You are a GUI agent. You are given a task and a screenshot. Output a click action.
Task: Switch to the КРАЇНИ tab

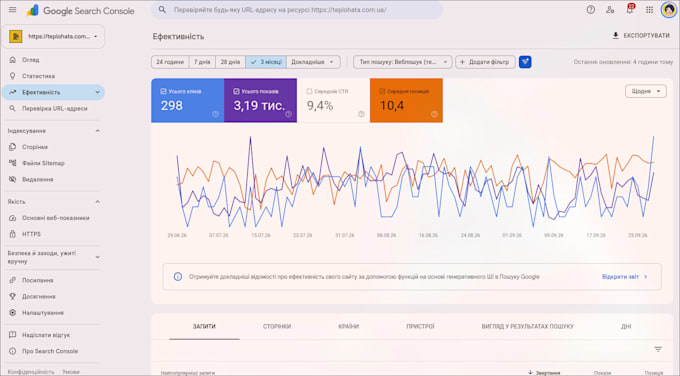pos(349,327)
